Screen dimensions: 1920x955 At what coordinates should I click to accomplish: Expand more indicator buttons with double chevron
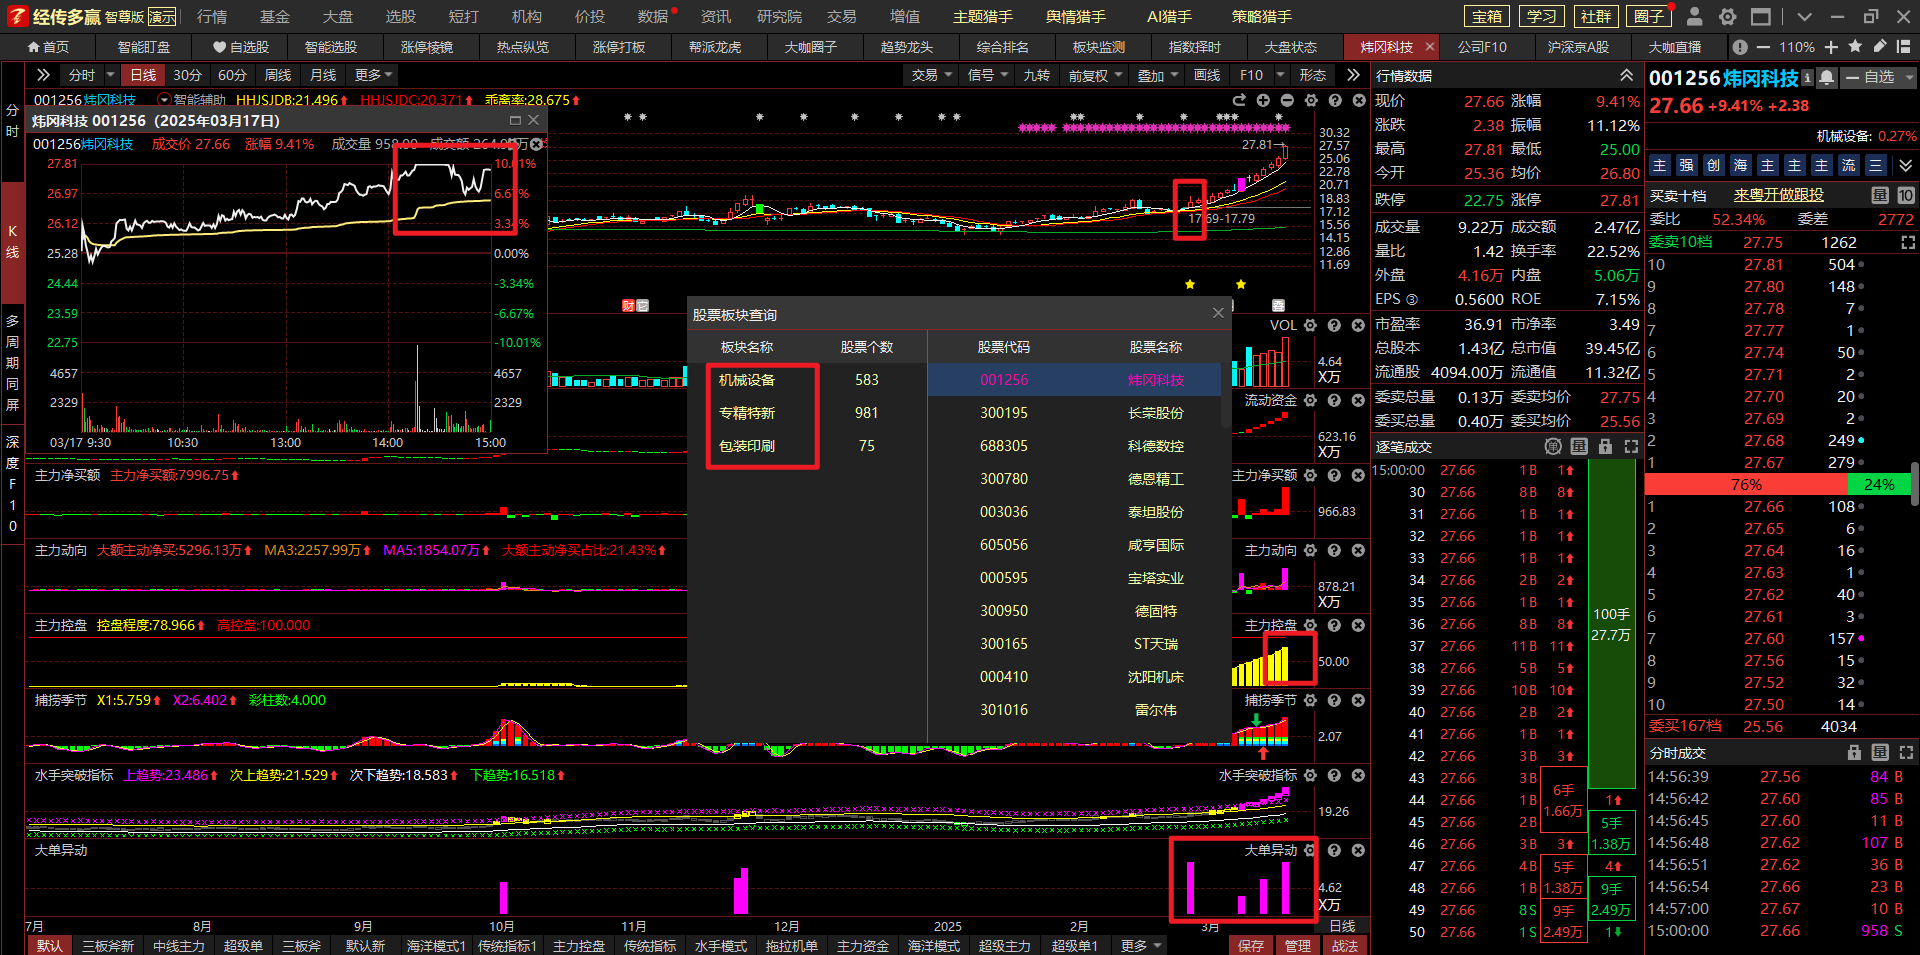tap(1905, 165)
